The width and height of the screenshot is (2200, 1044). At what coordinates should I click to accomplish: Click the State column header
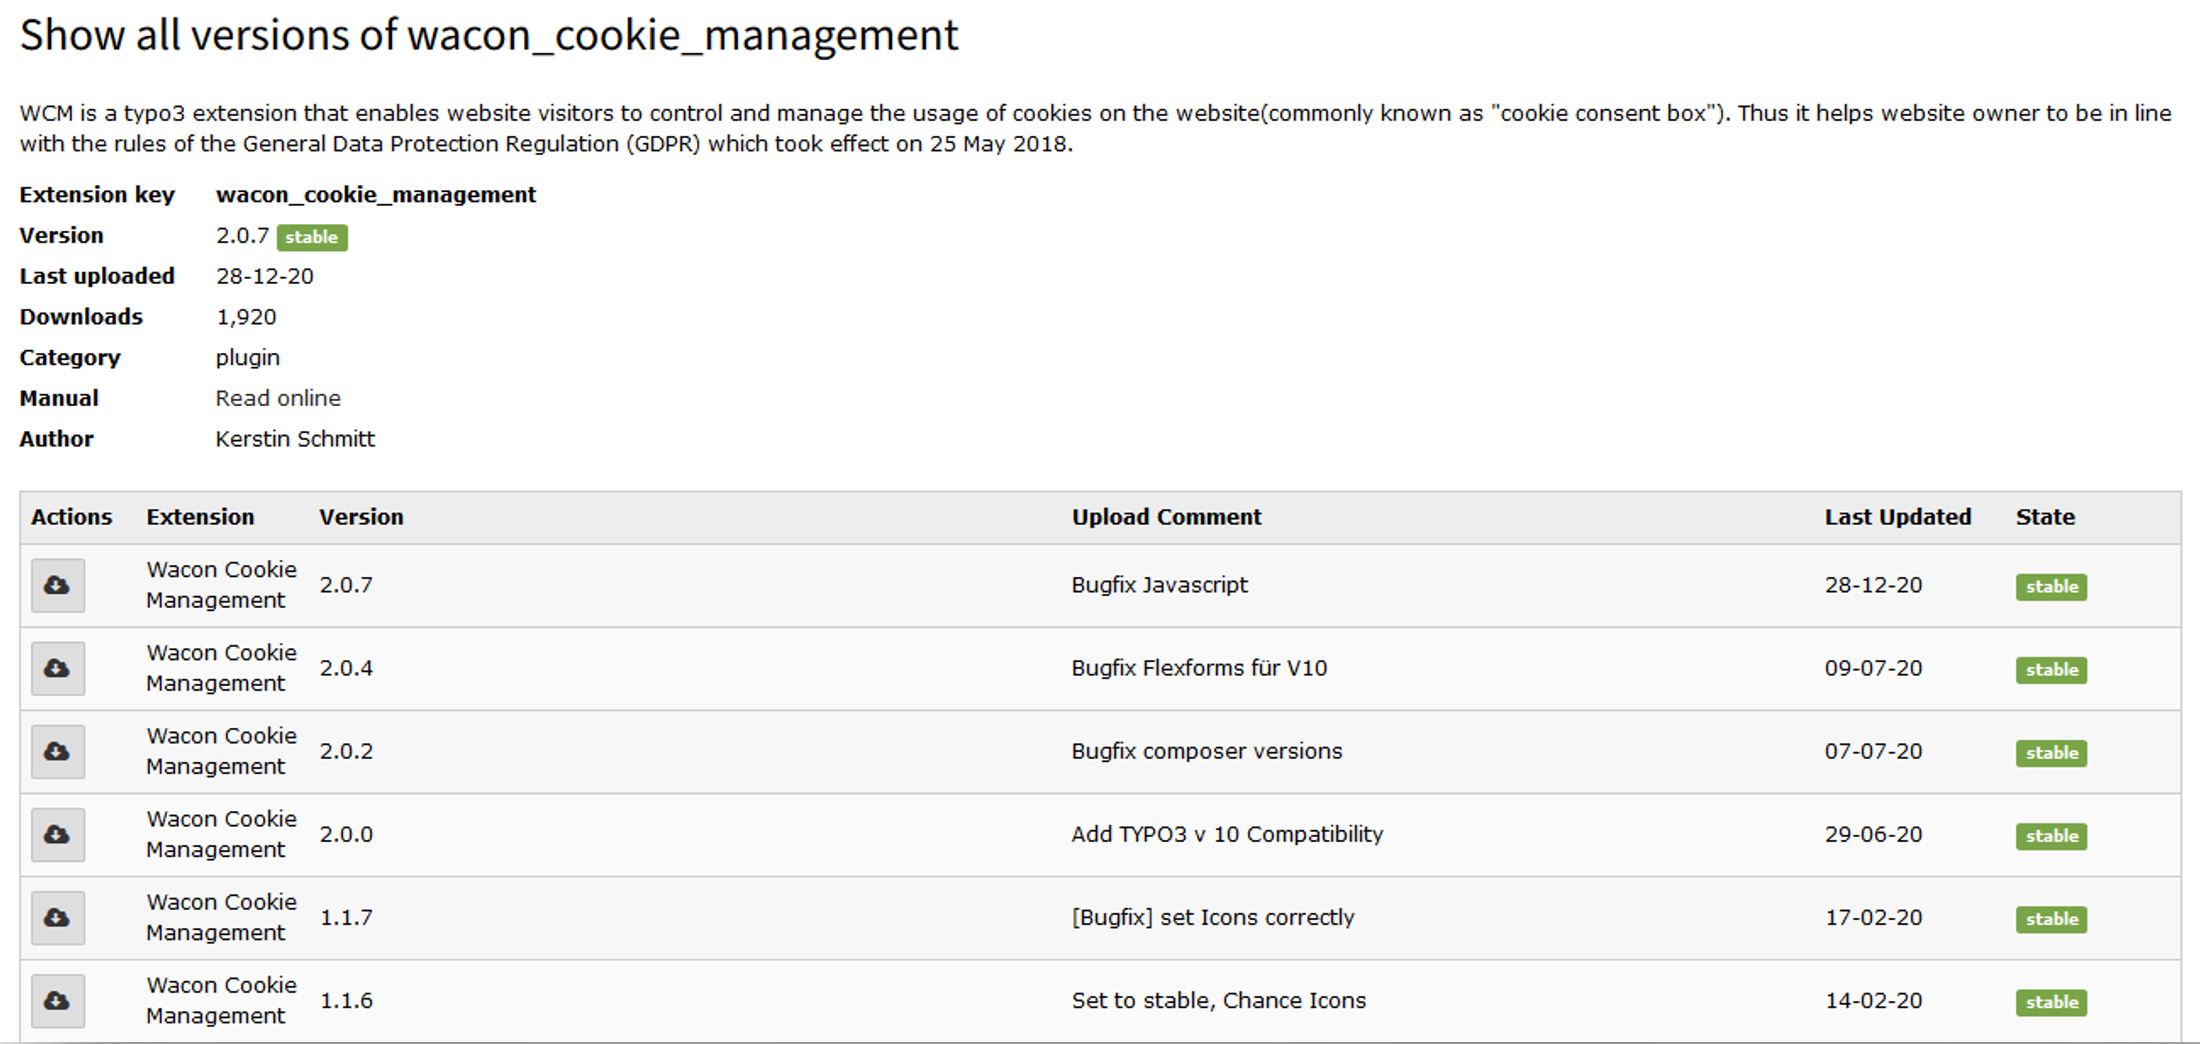(2045, 517)
